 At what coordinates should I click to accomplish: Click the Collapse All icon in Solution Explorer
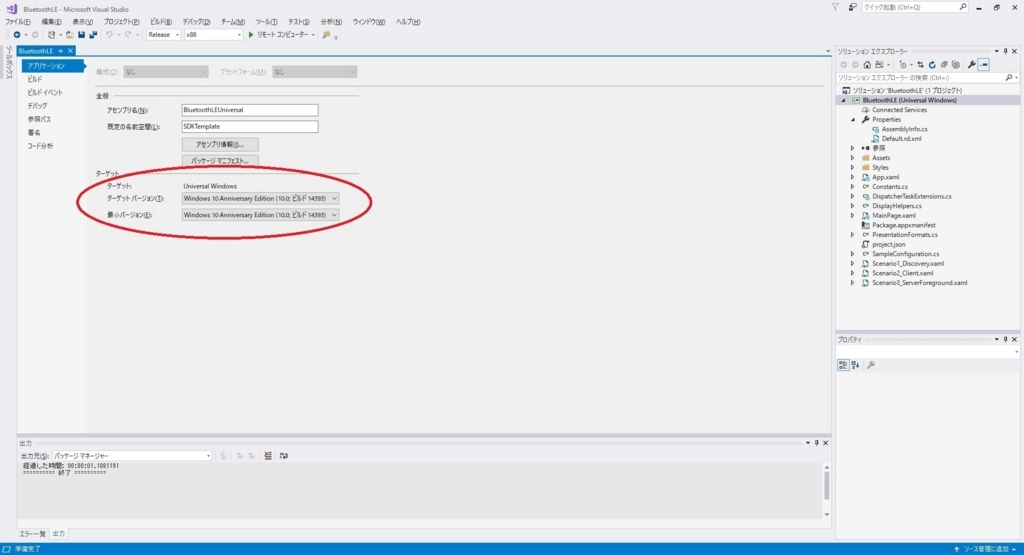(944, 65)
